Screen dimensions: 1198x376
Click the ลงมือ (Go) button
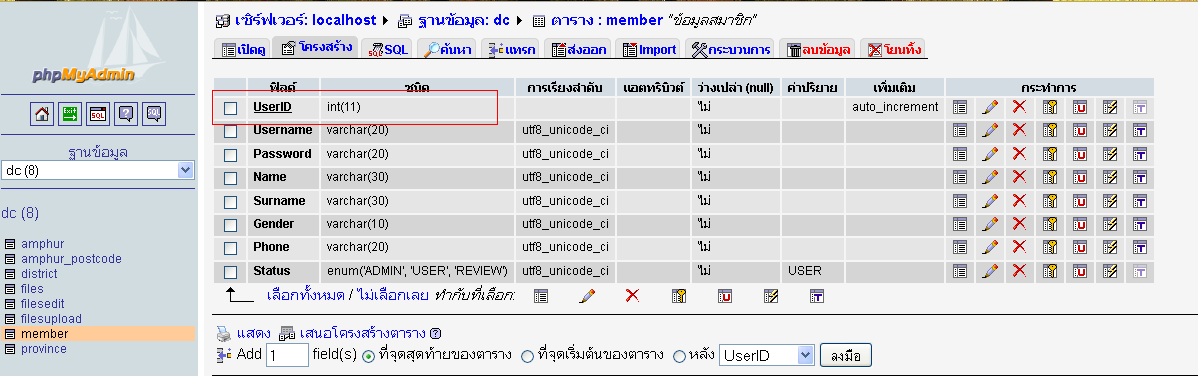[846, 356]
